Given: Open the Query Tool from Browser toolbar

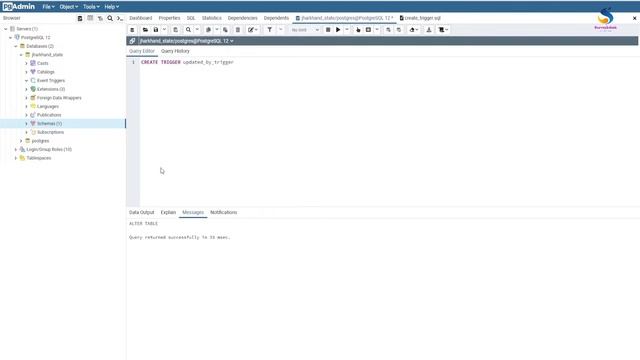Looking at the screenshot, I should click(80, 18).
